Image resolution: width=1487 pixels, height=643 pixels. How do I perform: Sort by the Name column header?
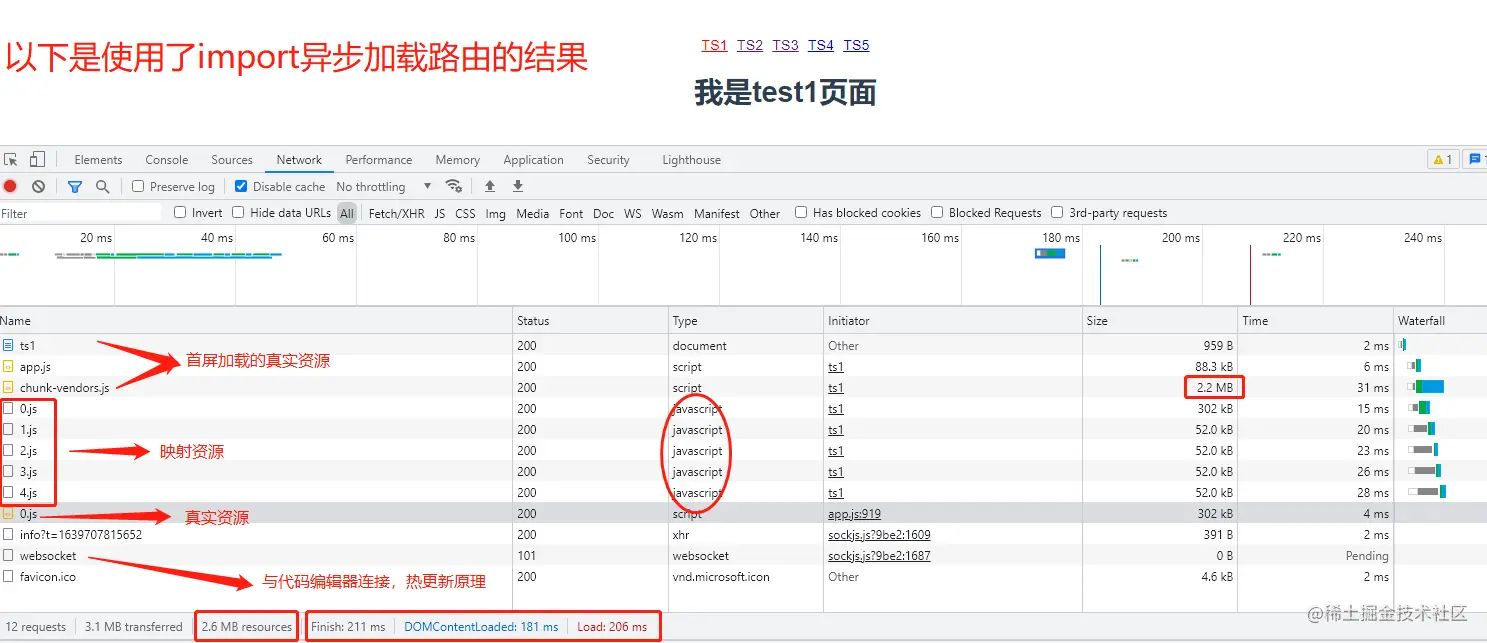click(256, 321)
